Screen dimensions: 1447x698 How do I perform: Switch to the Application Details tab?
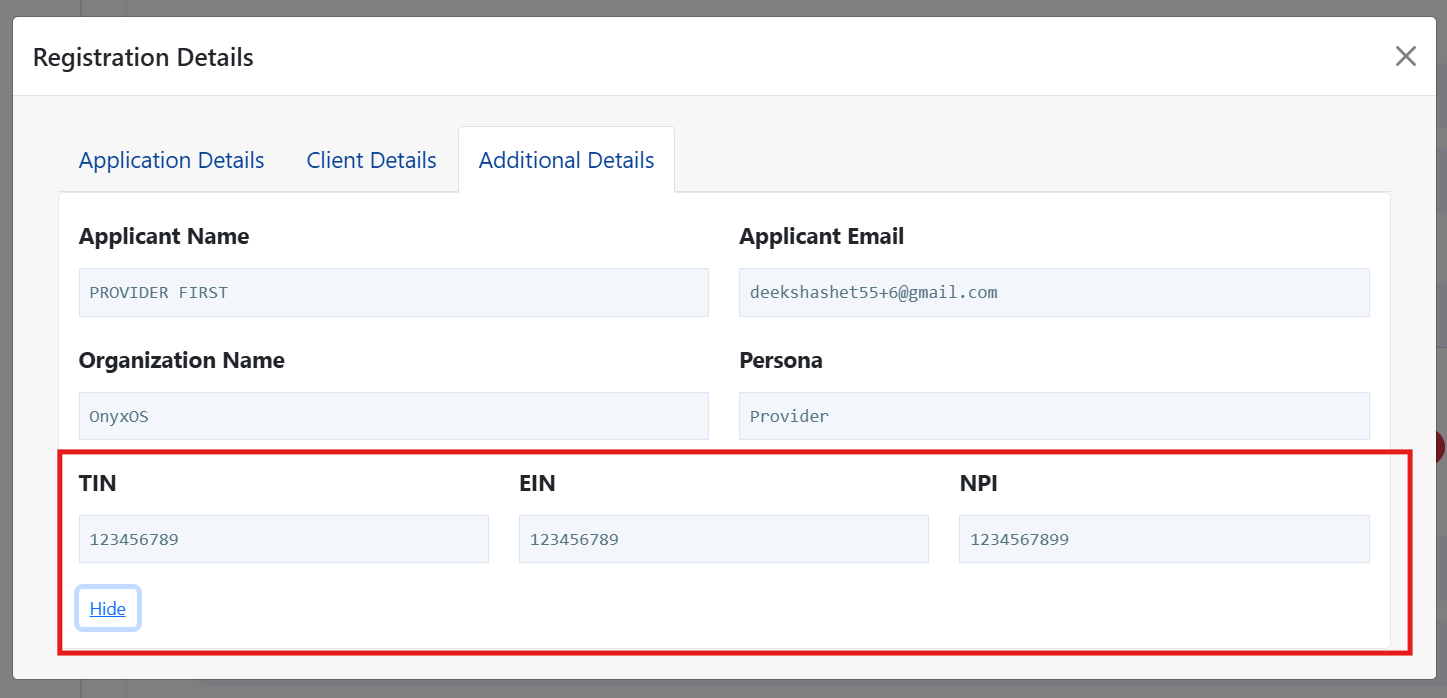point(172,160)
